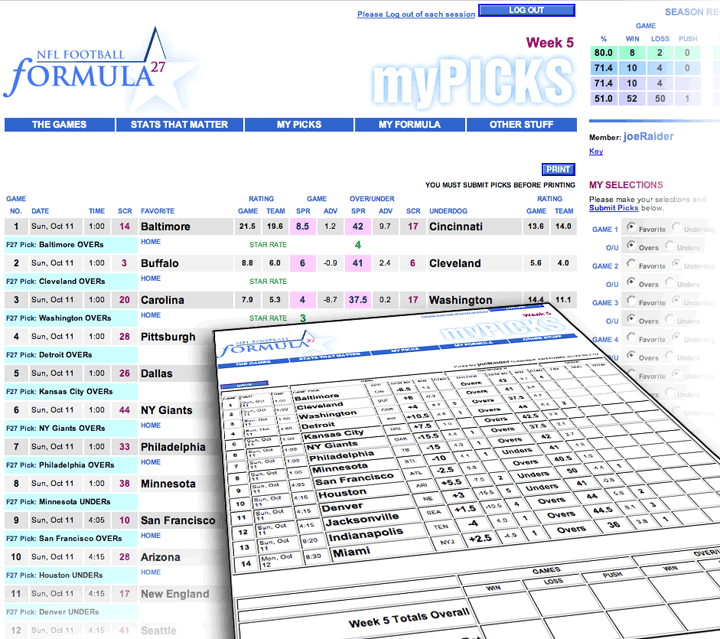Click the FAVORITE column header
The width and height of the screenshot is (720, 639).
(158, 211)
